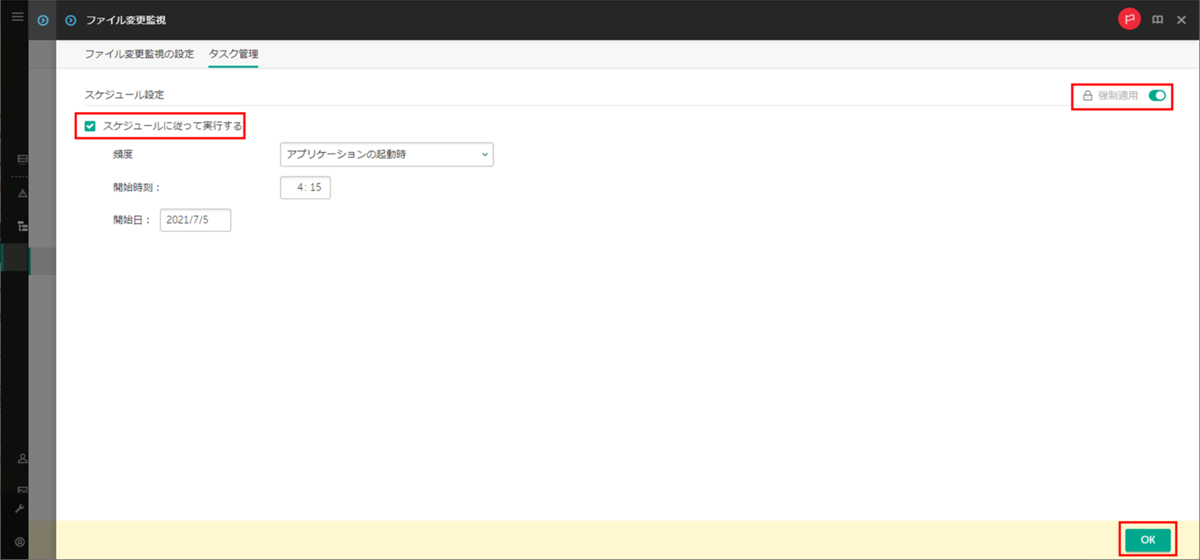Image resolution: width=1200 pixels, height=560 pixels.
Task: Open the wrench settings icon in the sidebar
Action: tap(20, 508)
